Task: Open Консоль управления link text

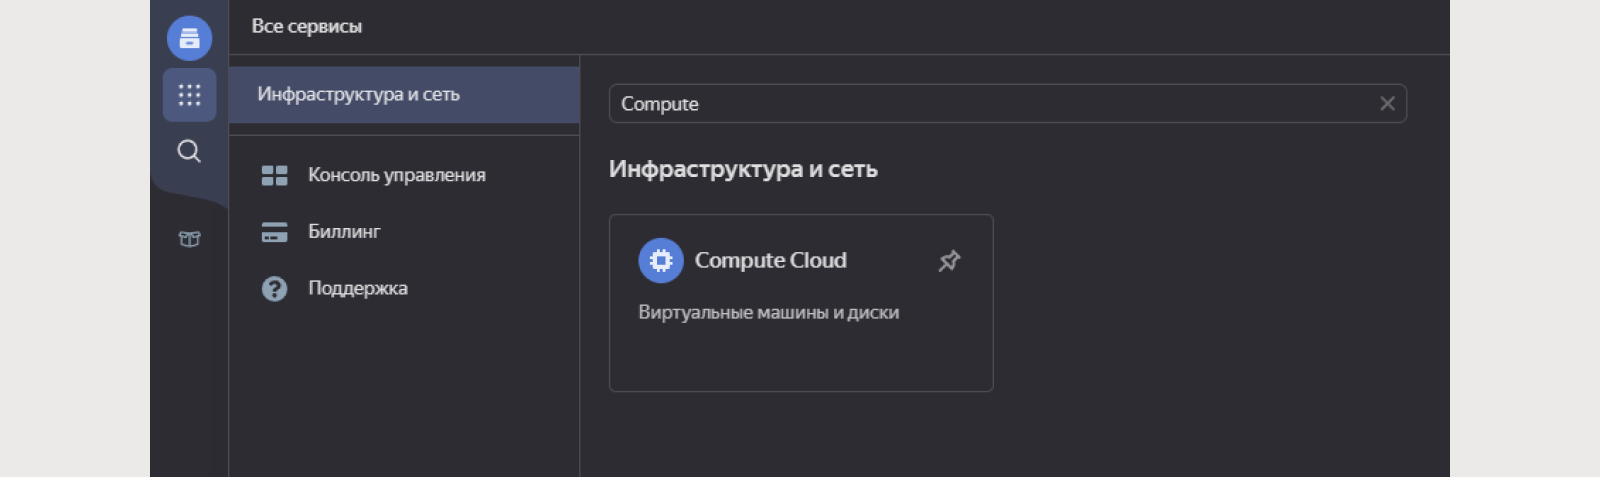Action: pyautogui.click(x=396, y=175)
